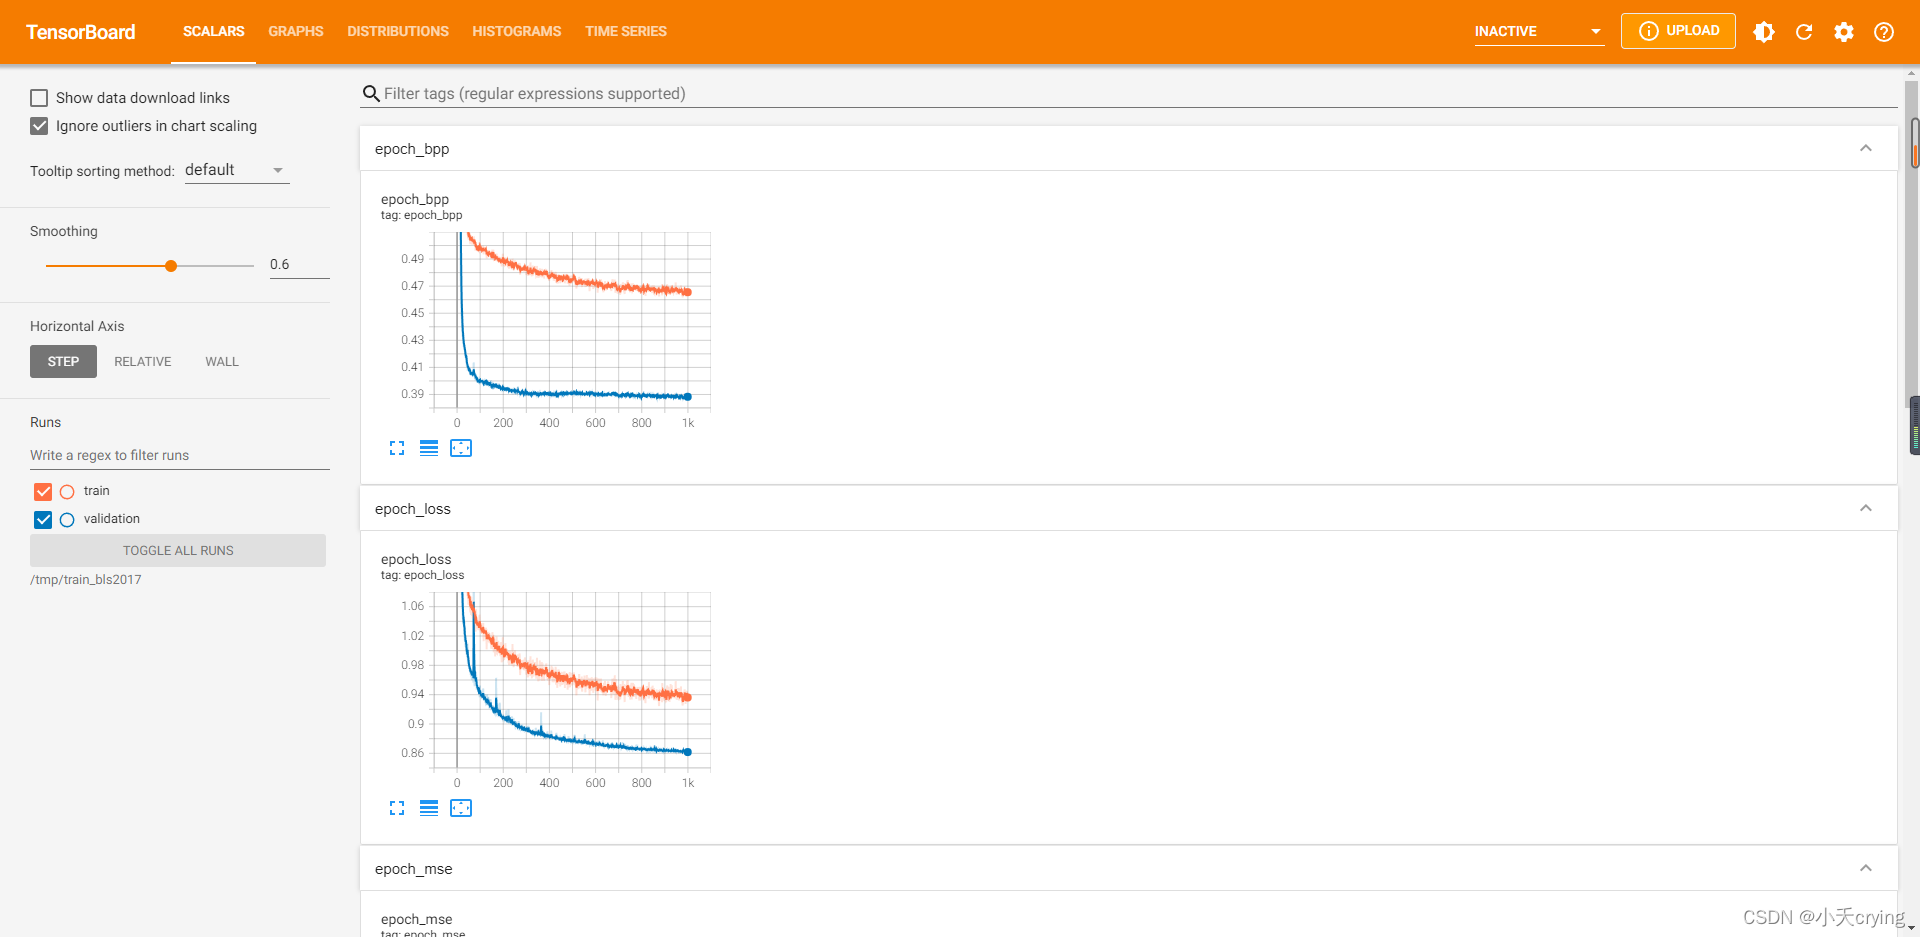Click the Horizontal Axis label
Screen dimensions: 1920x937
(x=77, y=327)
